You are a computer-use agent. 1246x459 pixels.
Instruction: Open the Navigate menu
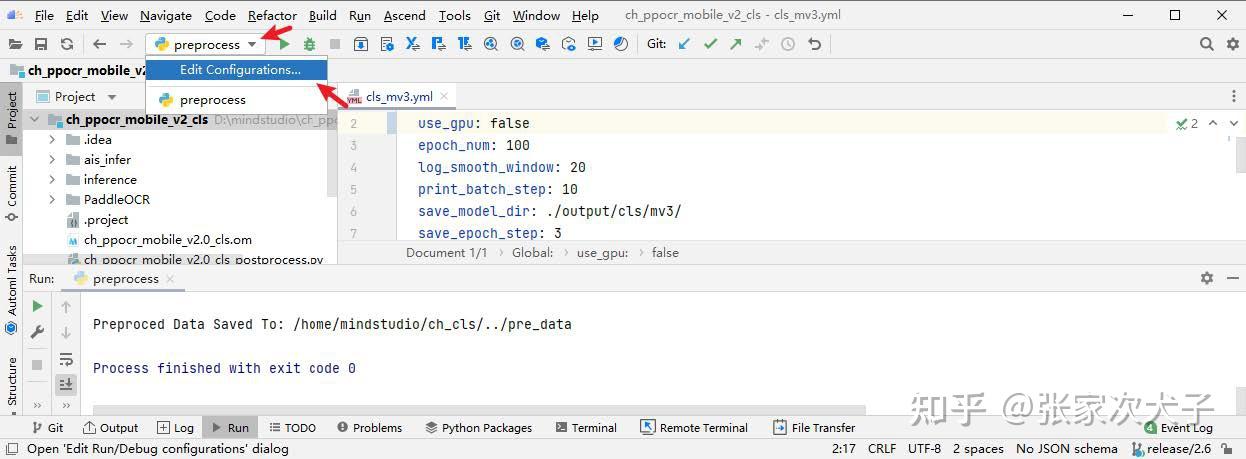click(x=166, y=15)
